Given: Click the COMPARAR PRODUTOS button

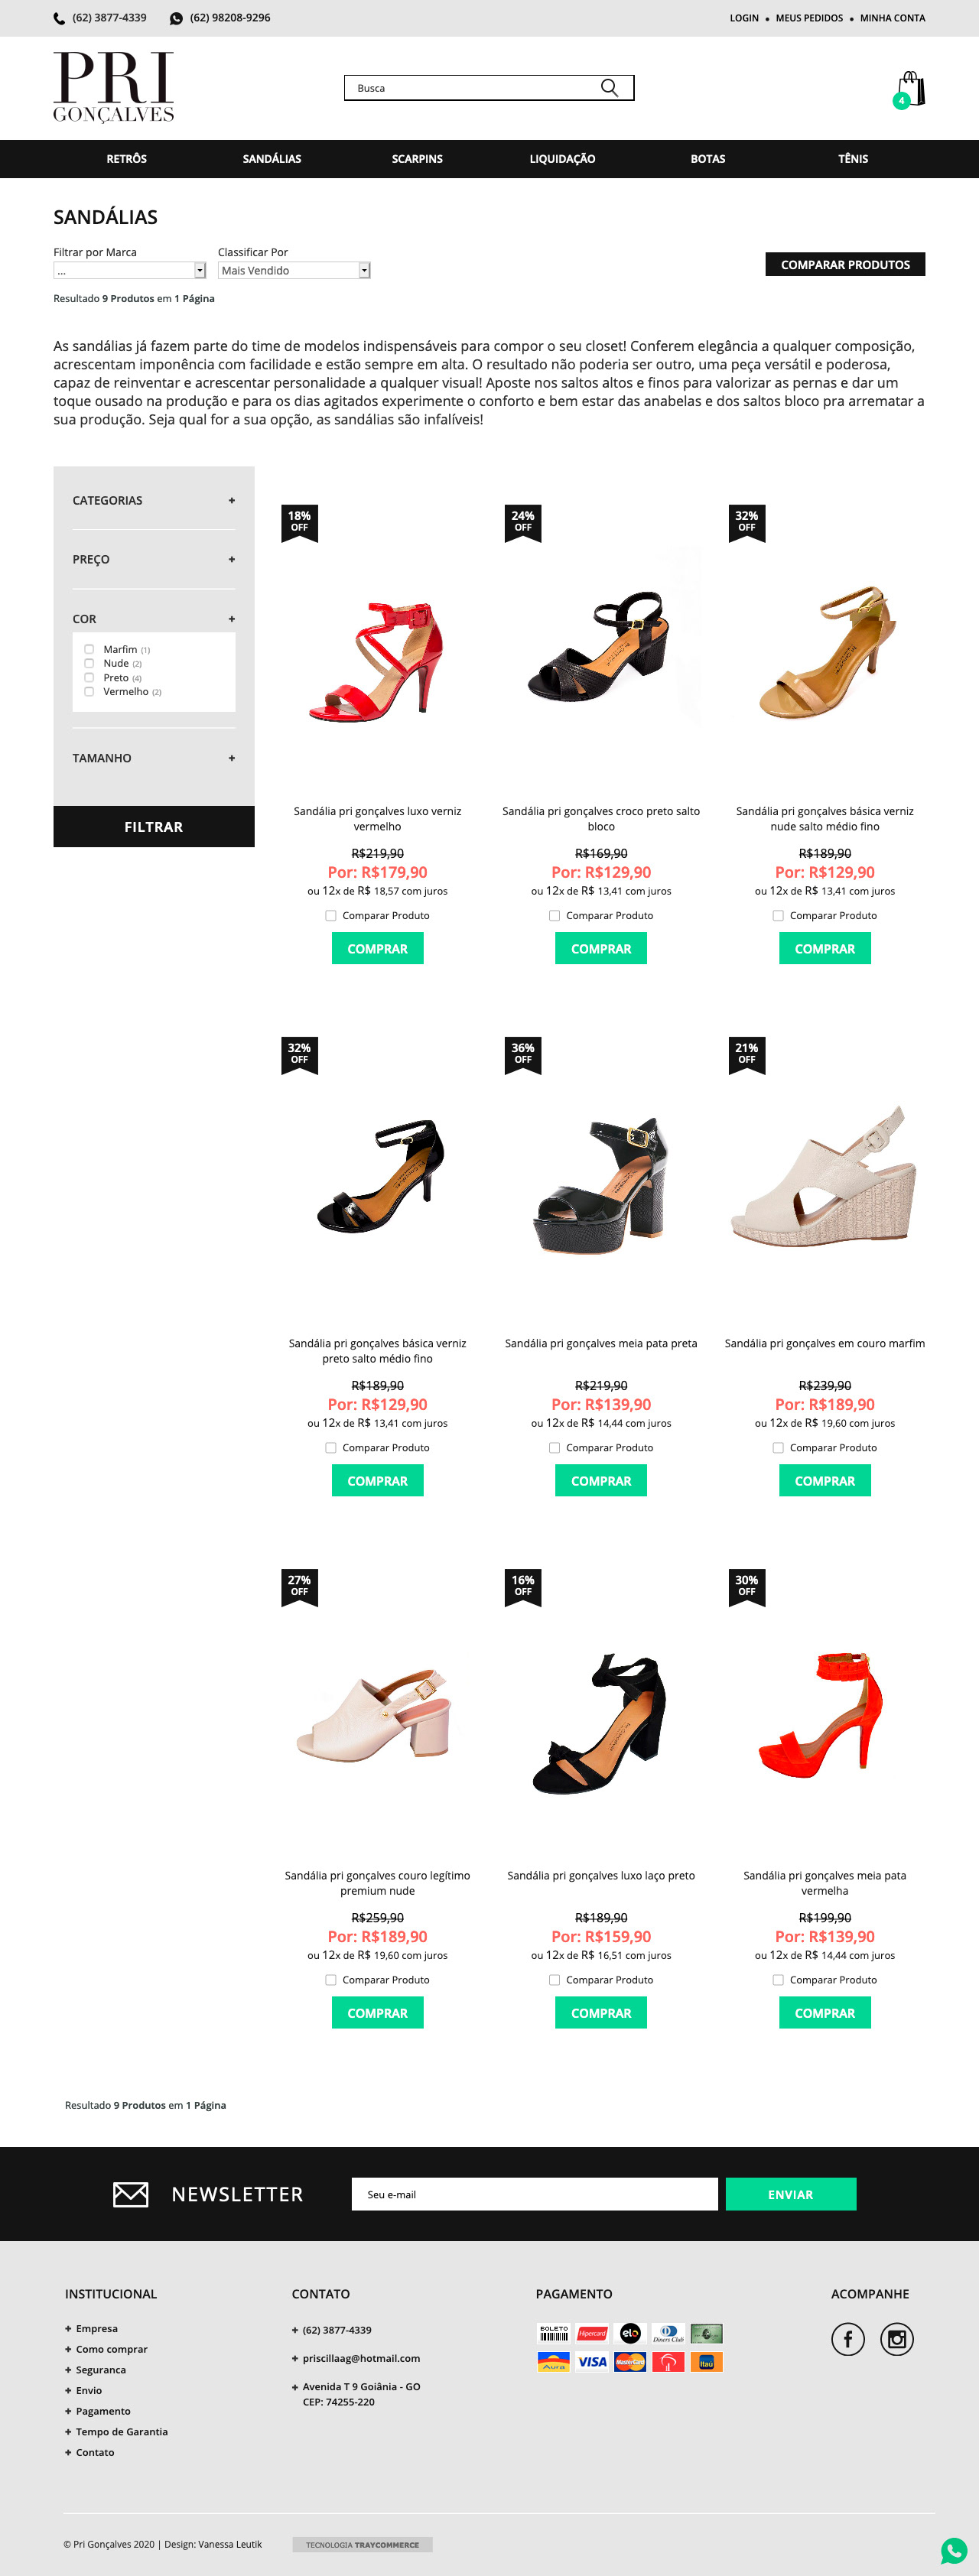Looking at the screenshot, I should 845,264.
